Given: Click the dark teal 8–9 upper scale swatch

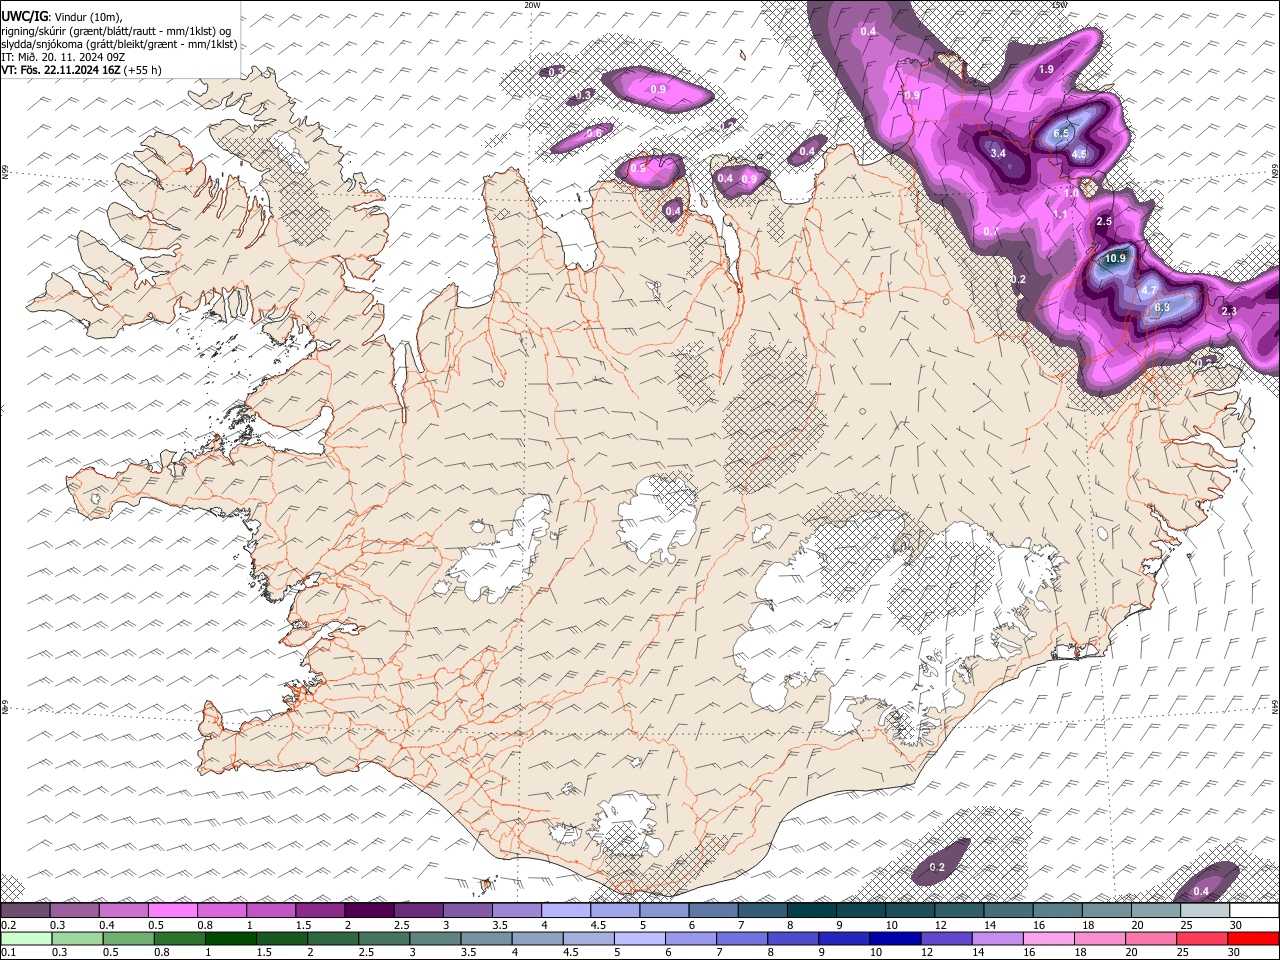Looking at the screenshot, I should click(812, 911).
